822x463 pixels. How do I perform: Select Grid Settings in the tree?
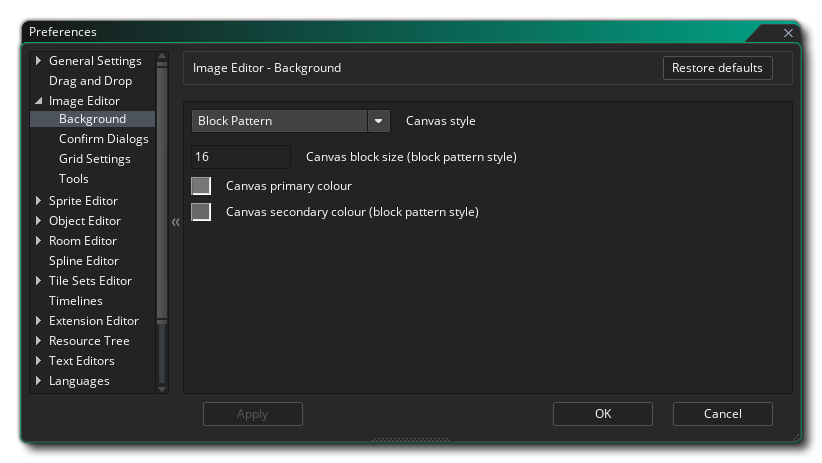pos(94,159)
